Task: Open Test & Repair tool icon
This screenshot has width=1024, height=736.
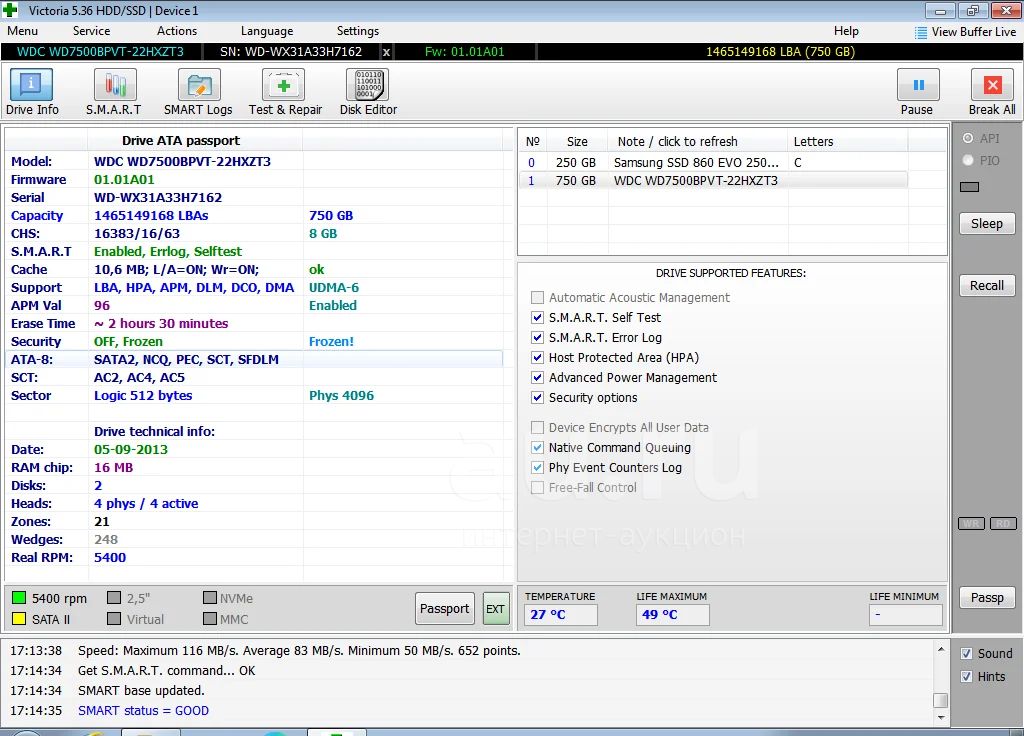Action: tap(284, 85)
